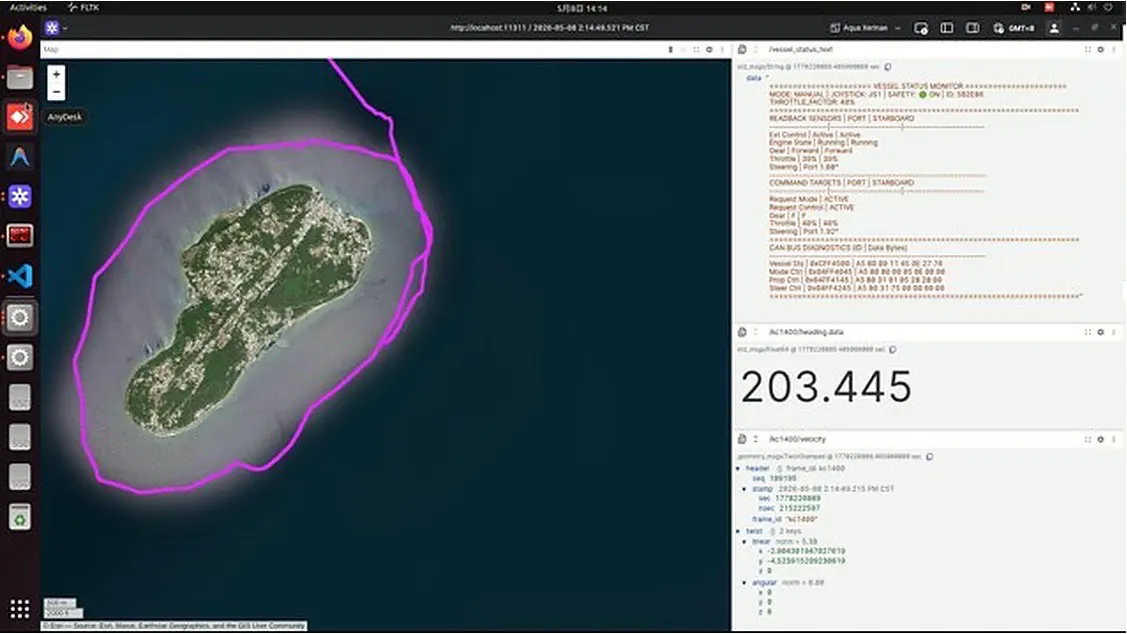Open the network status tray icon
The width and height of the screenshot is (1127, 634).
click(x=1075, y=7)
